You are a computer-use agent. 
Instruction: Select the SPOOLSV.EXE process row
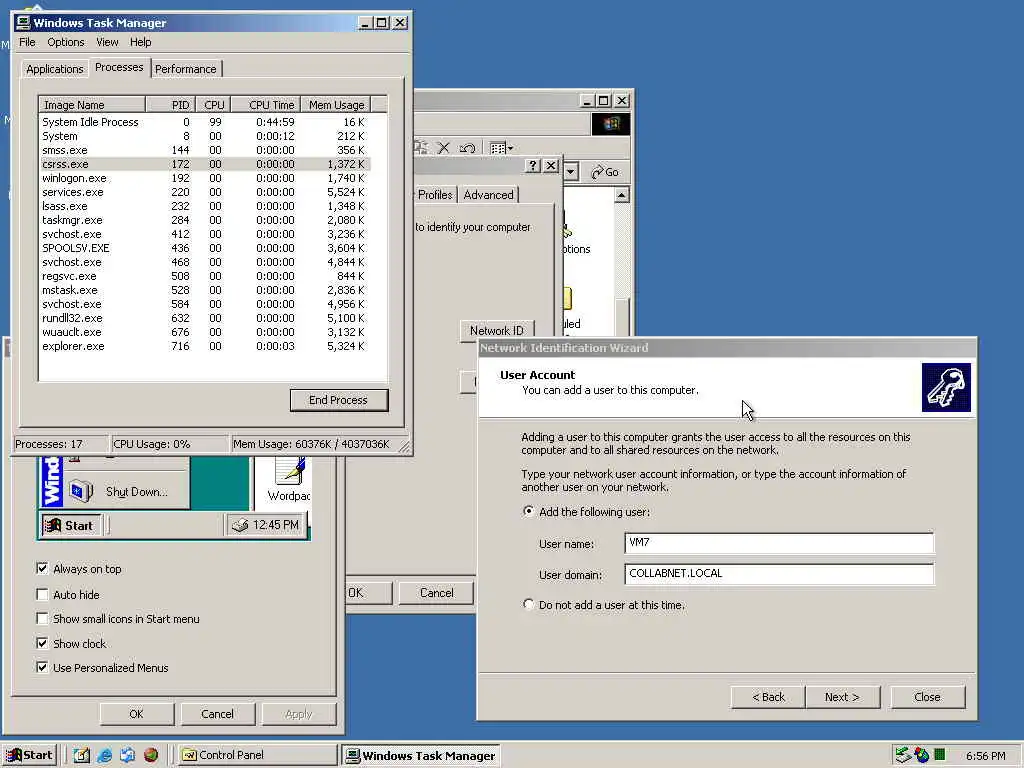(x=204, y=248)
